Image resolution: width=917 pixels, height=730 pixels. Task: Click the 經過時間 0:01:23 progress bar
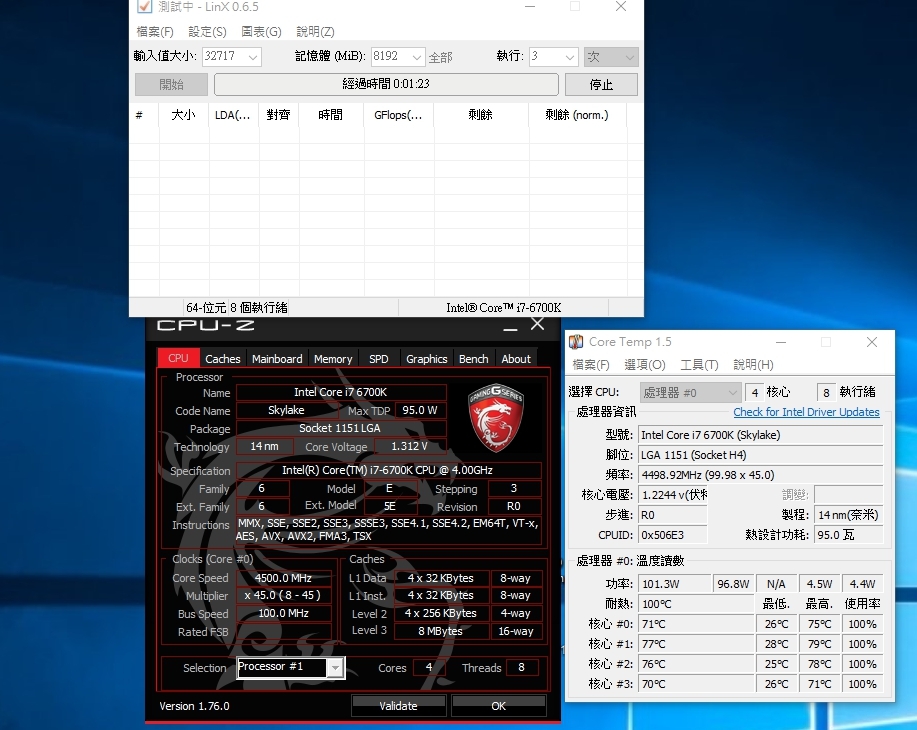point(386,84)
